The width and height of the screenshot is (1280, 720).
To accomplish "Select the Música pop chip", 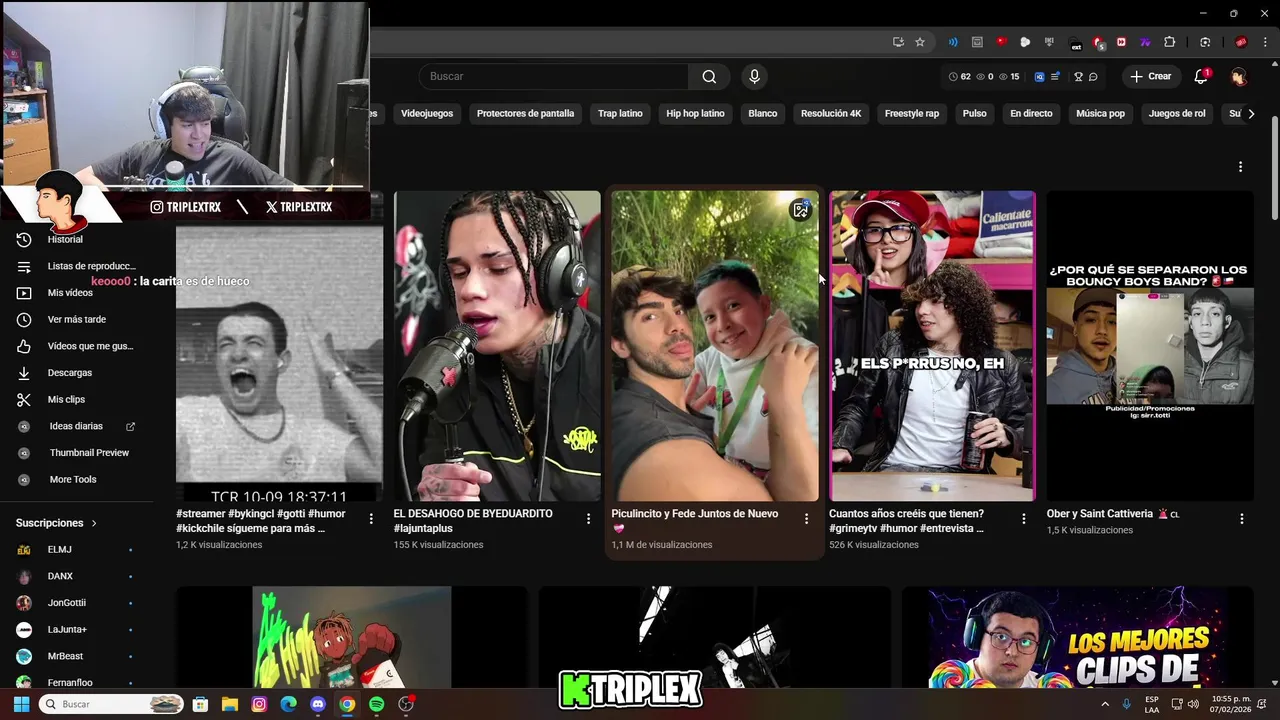I will tap(1100, 114).
